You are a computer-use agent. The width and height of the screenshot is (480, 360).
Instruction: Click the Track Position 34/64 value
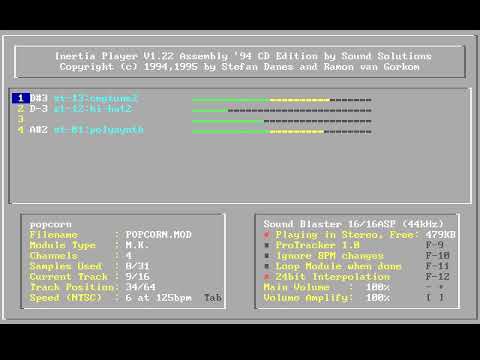click(x=141, y=287)
